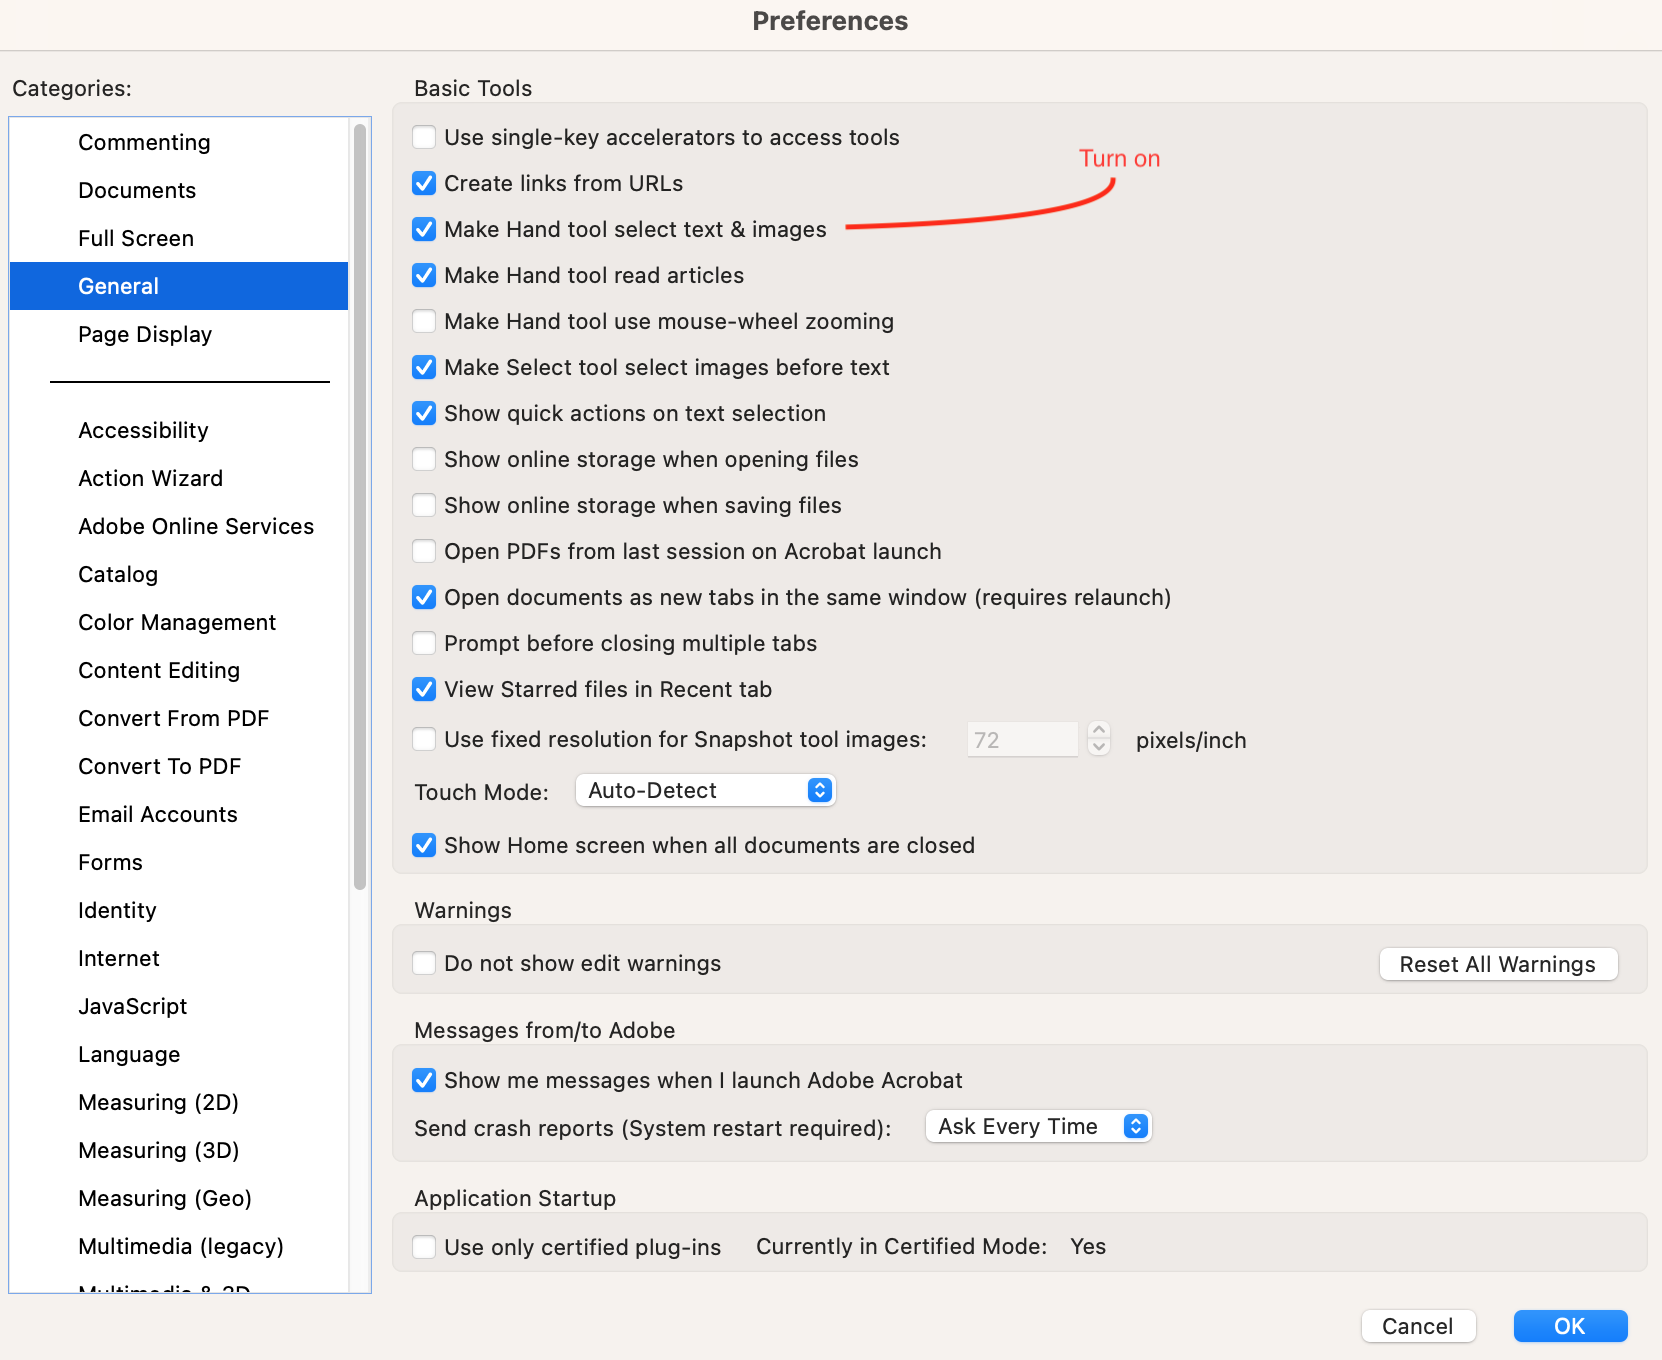Click the Snapshot resolution pixels input field
Viewport: 1662px width, 1360px height.
click(1022, 739)
